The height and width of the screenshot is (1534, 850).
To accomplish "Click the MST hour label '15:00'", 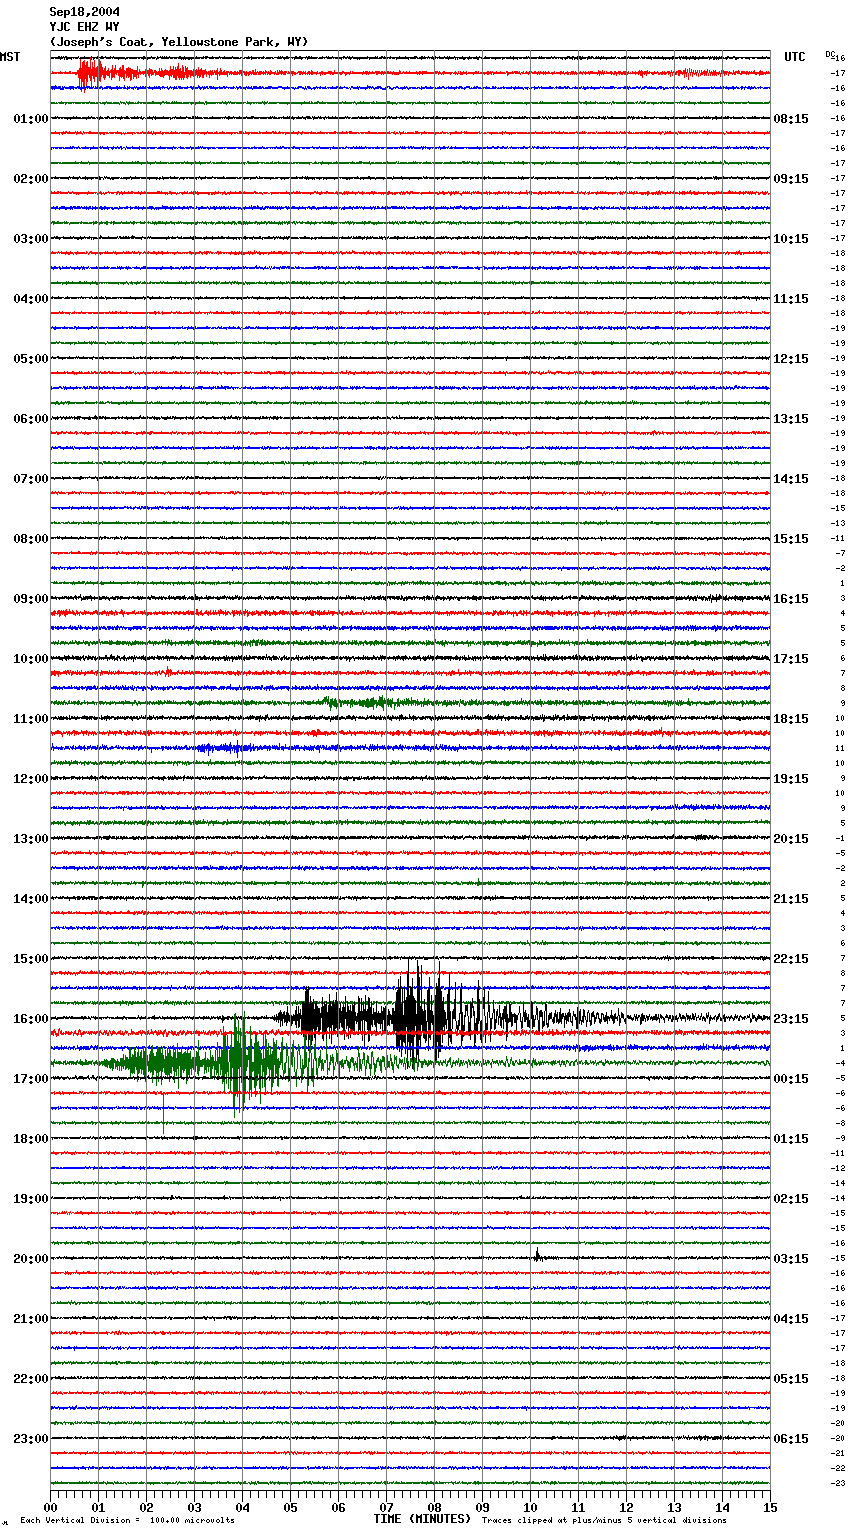I will [x=30, y=959].
